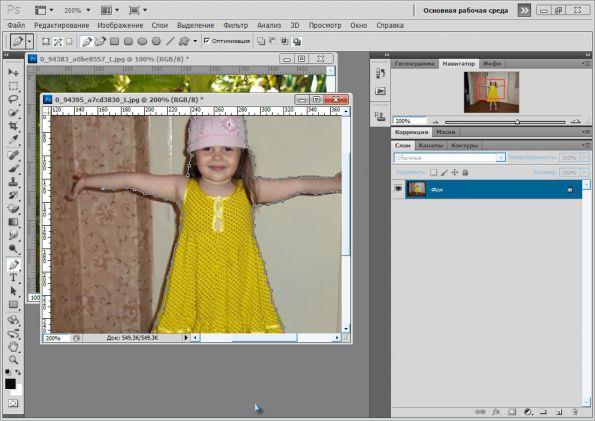Open the Pen tool preset picker arrow
This screenshot has width=595, height=421.
tap(29, 41)
